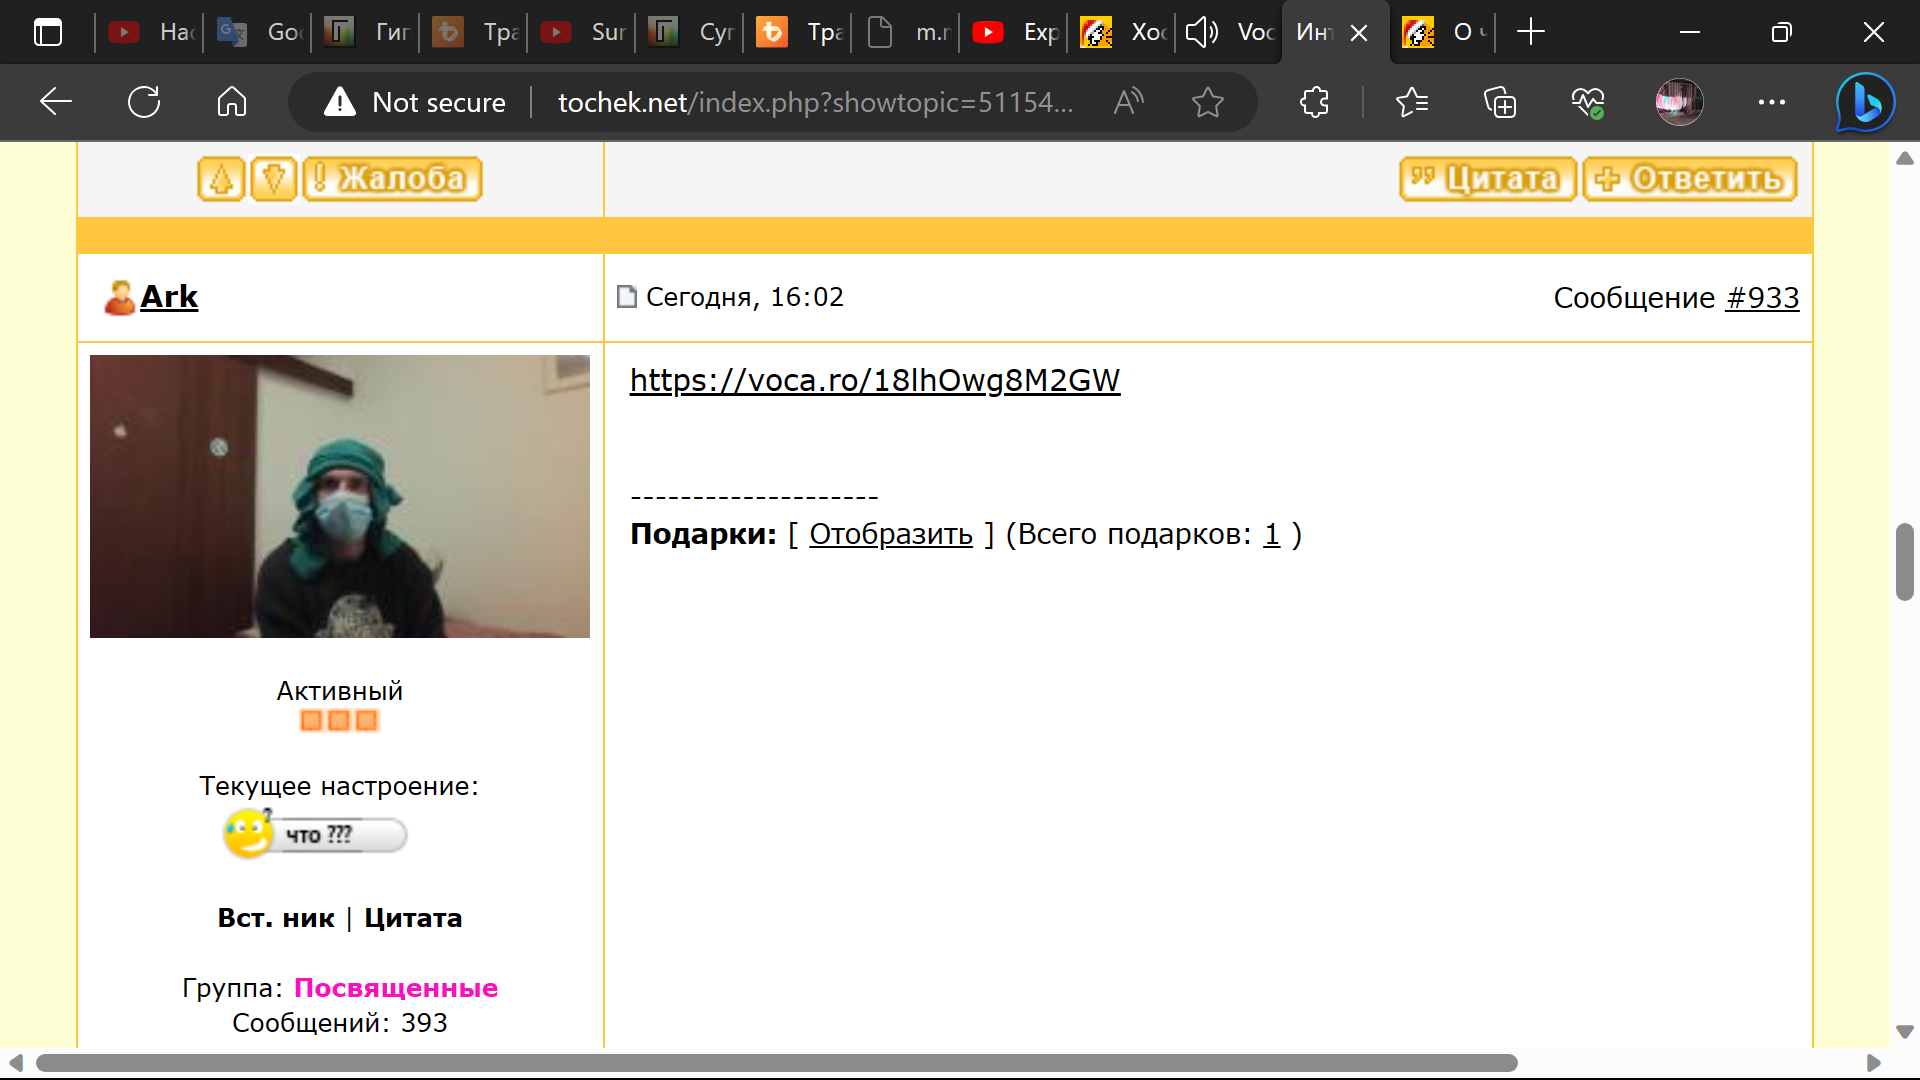The width and height of the screenshot is (1920, 1080).
Task: Open the voca.ro link in post
Action: click(x=874, y=380)
